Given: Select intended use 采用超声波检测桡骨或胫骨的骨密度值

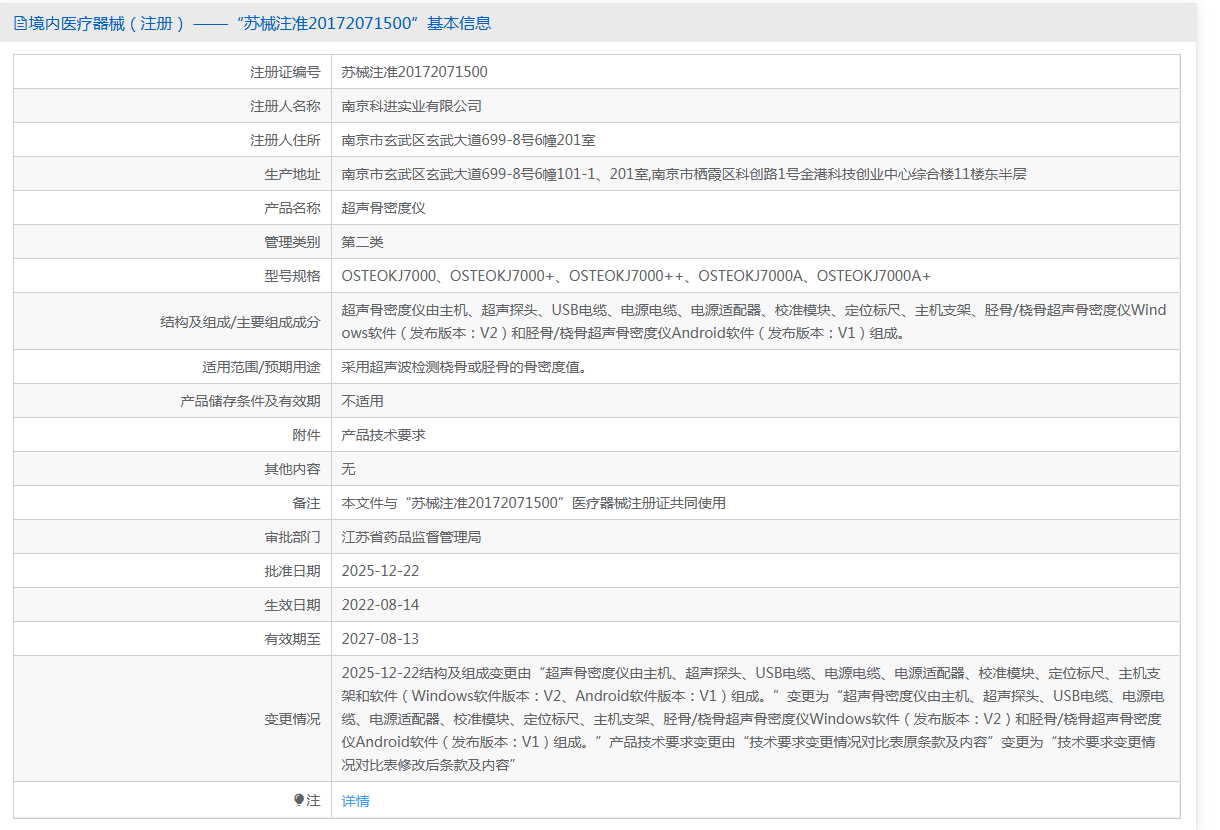Looking at the screenshot, I should (x=464, y=367).
